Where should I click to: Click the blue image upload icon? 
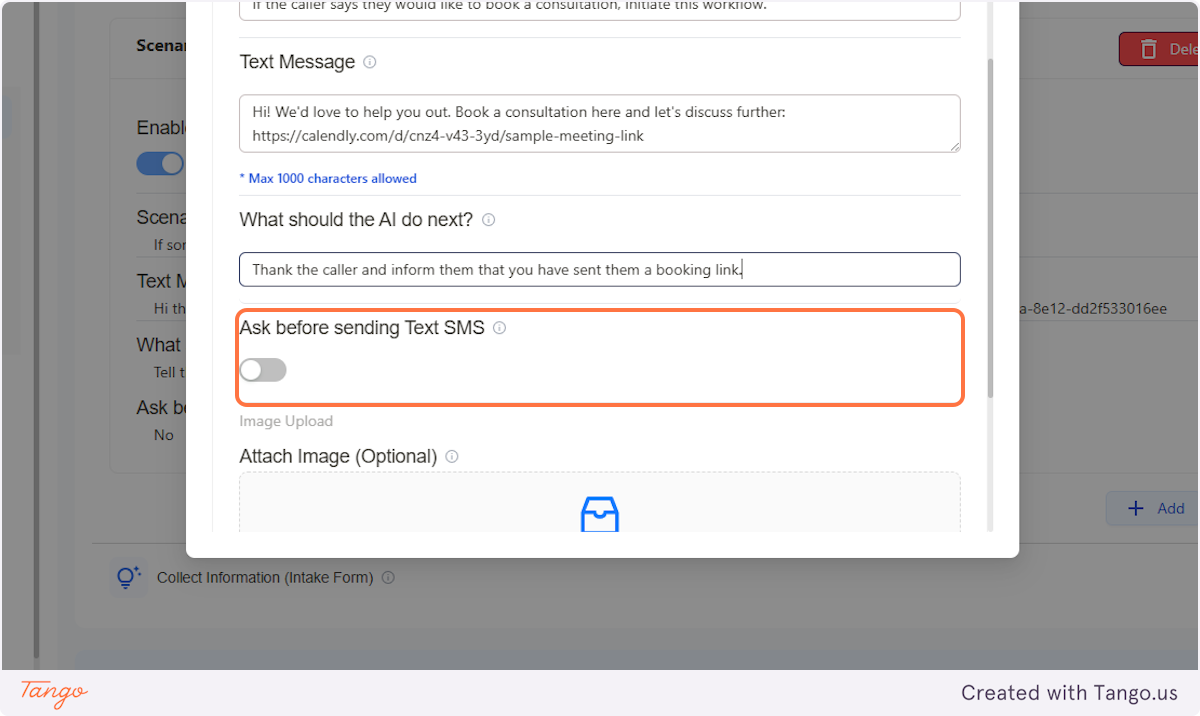tap(599, 514)
